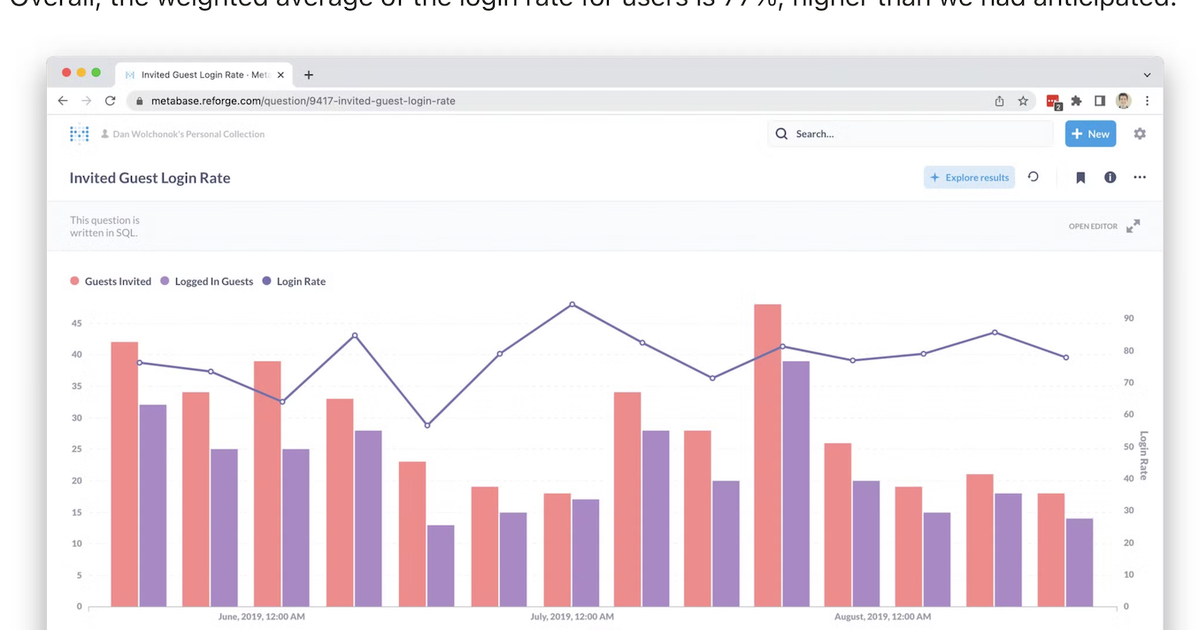The width and height of the screenshot is (1200, 630).
Task: Bookmark this question using the bookmark icon
Action: (1080, 177)
